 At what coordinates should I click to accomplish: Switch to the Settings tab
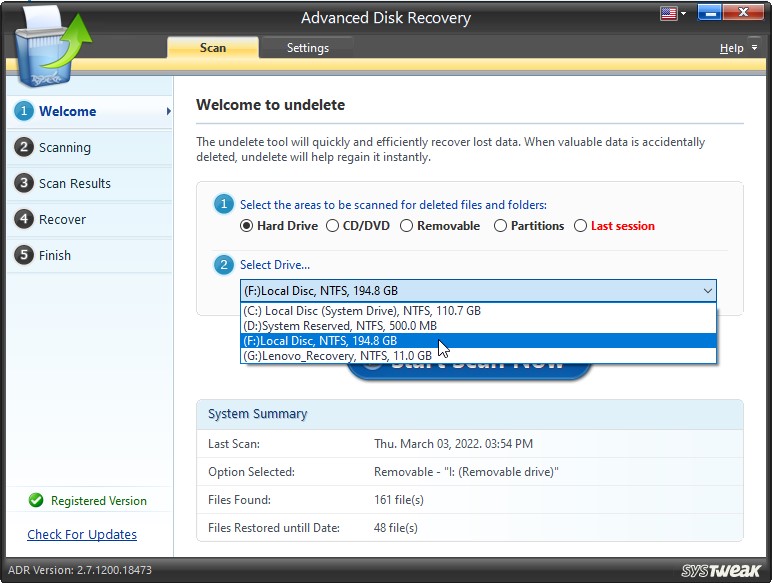(307, 48)
